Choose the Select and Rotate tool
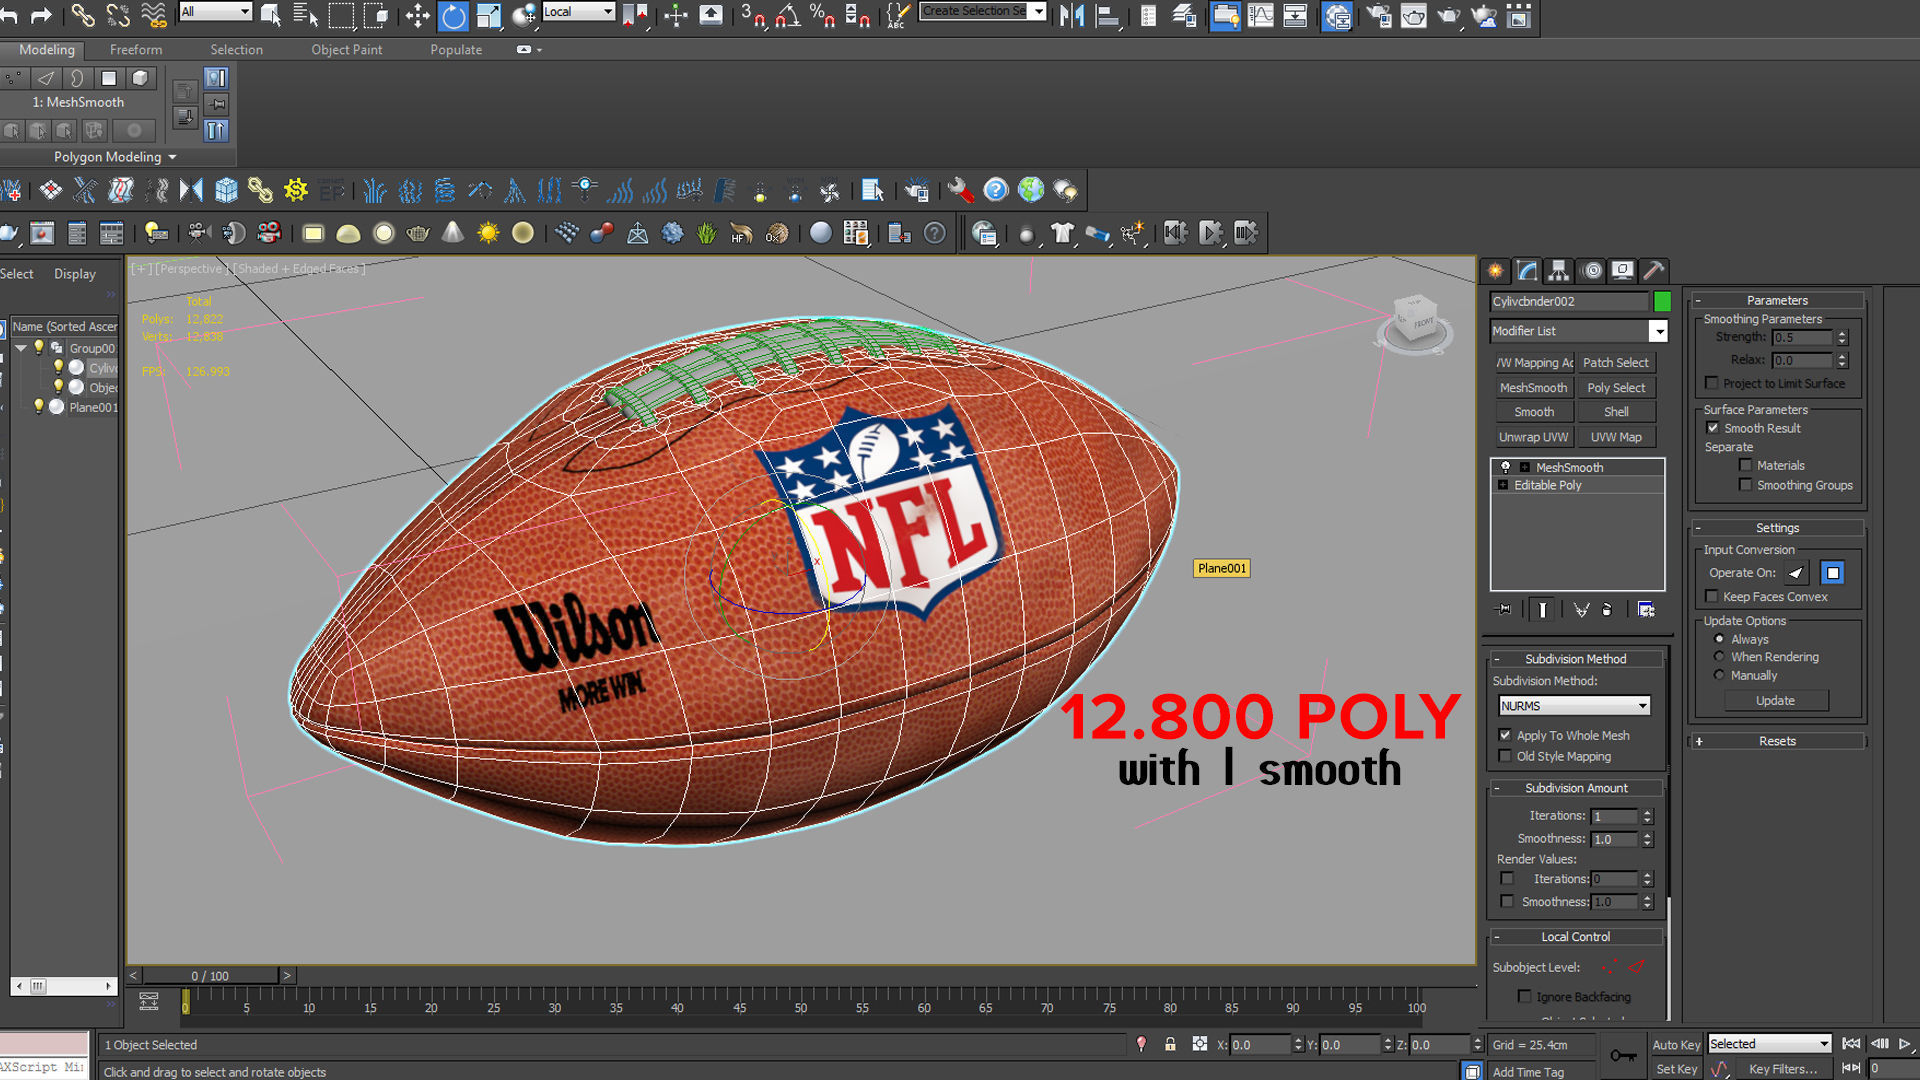This screenshot has width=1920, height=1080. coord(453,15)
